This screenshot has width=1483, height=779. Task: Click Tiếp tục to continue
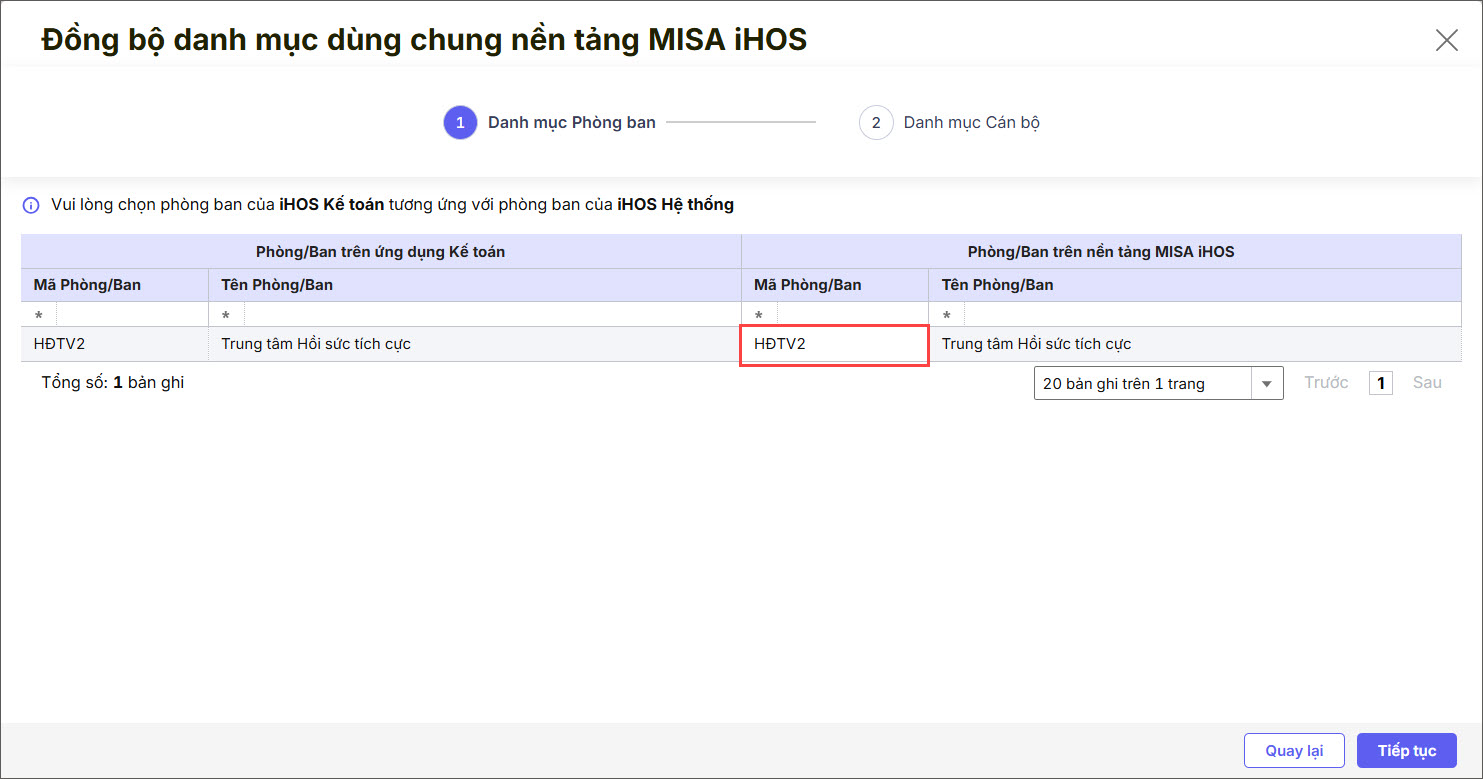point(1406,751)
